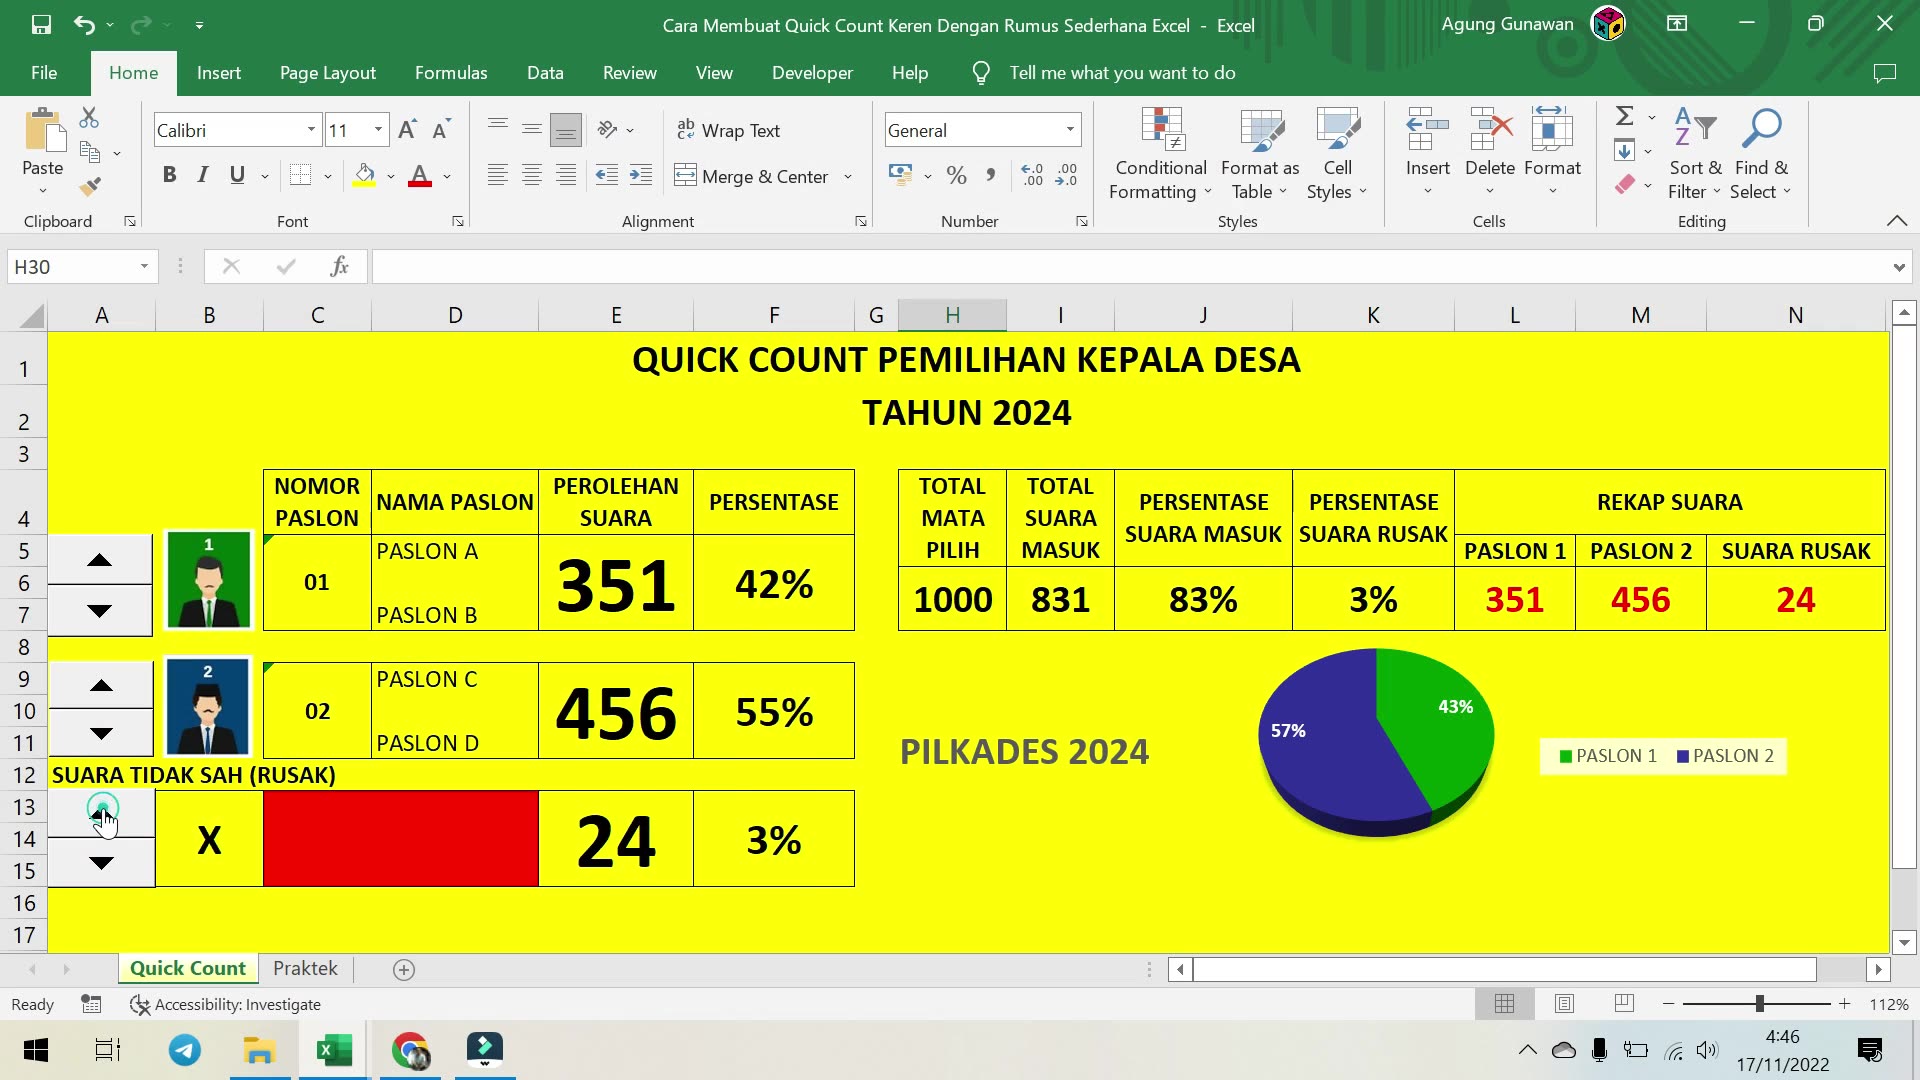Click the Bold formatting icon
The width and height of the screenshot is (1920, 1080).
click(x=169, y=175)
